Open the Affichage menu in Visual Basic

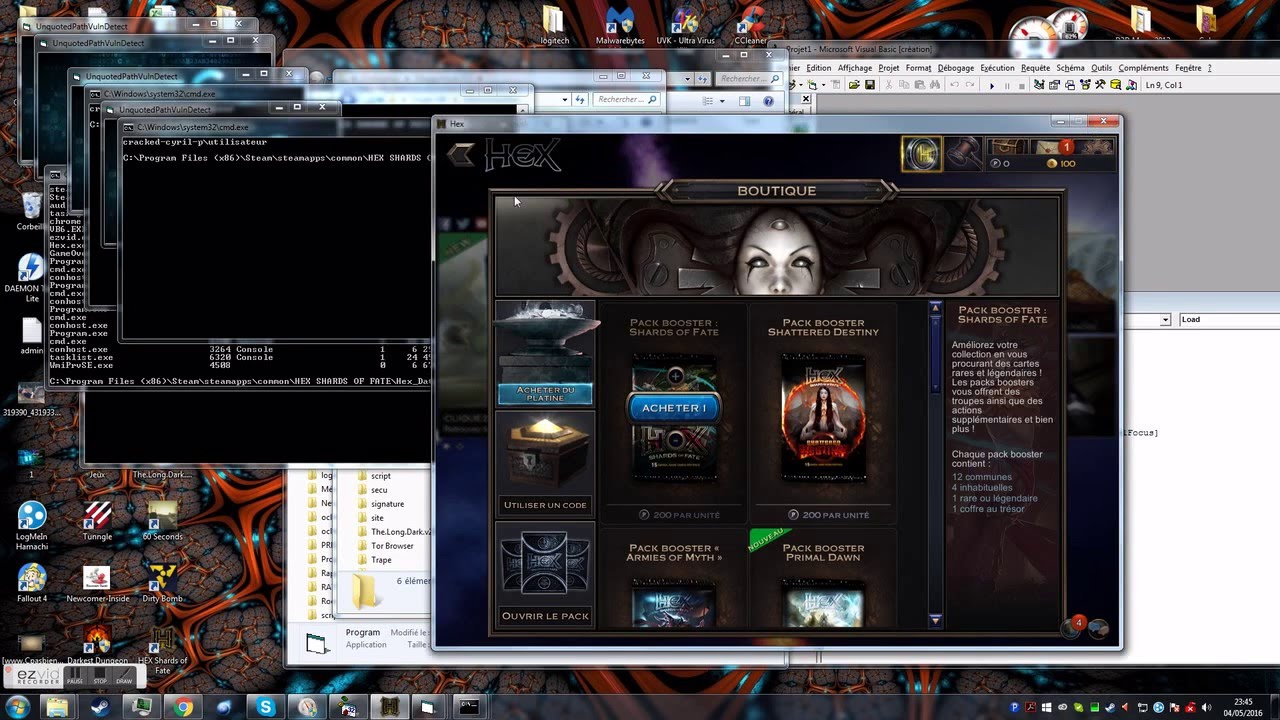(855, 68)
